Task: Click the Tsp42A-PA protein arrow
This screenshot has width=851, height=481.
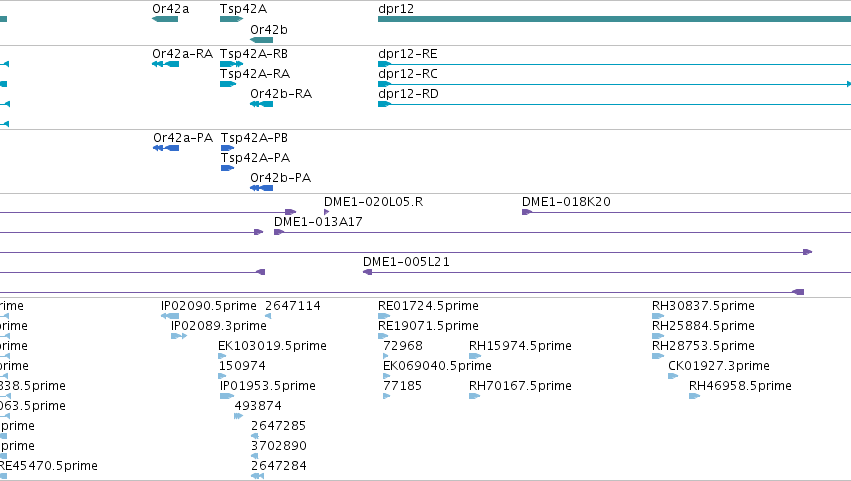Action: pyautogui.click(x=227, y=168)
